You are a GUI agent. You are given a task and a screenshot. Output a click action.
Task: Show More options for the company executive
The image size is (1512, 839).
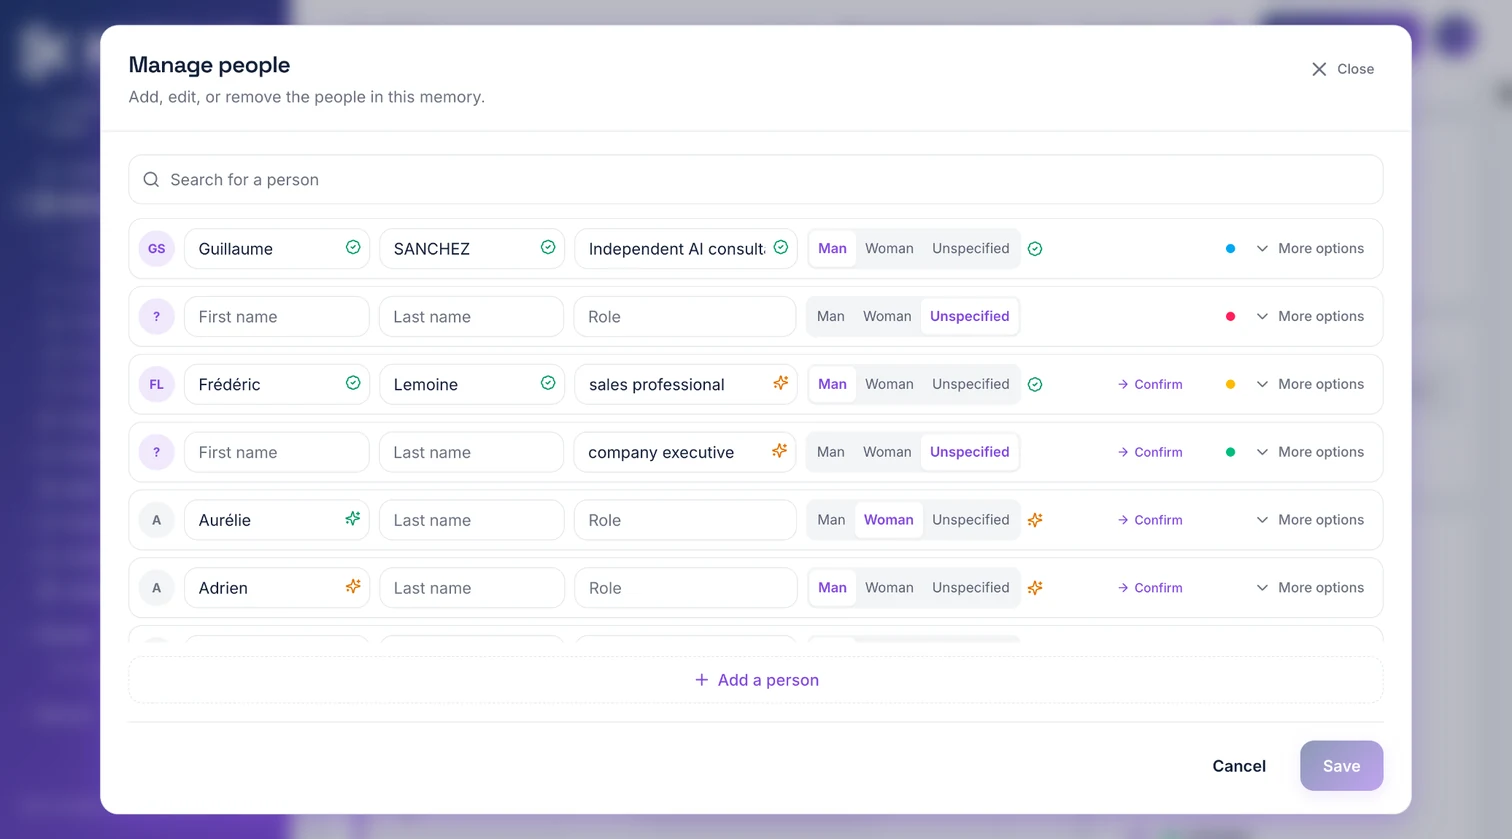click(x=1310, y=452)
